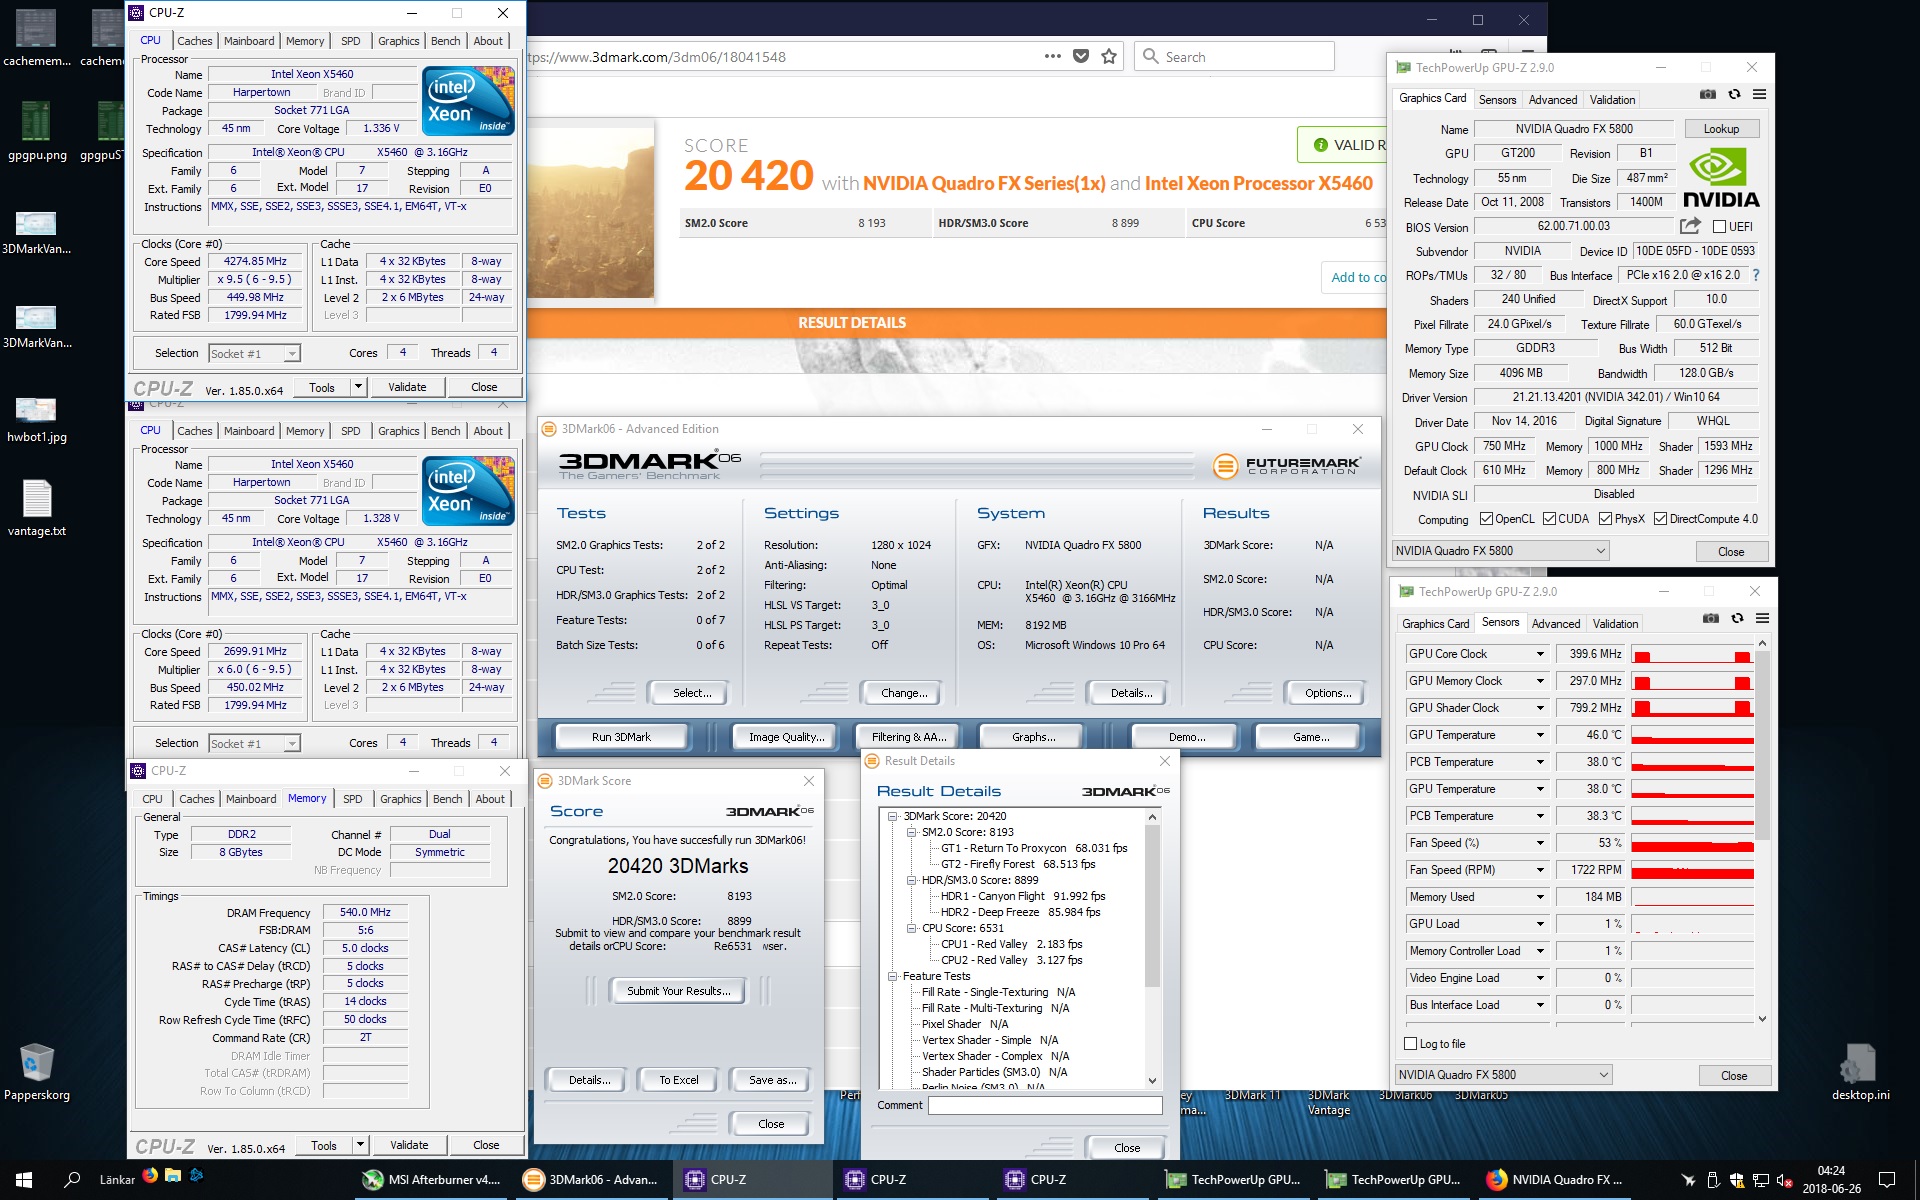Open the Memory Used sensor dropdown
Viewport: 1920px width, 1200px height.
click(1540, 896)
